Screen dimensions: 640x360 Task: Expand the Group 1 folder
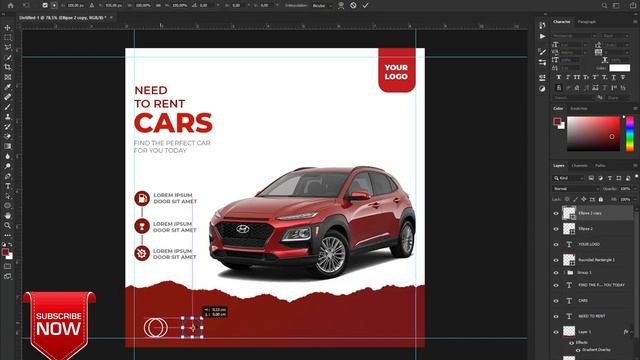click(564, 272)
